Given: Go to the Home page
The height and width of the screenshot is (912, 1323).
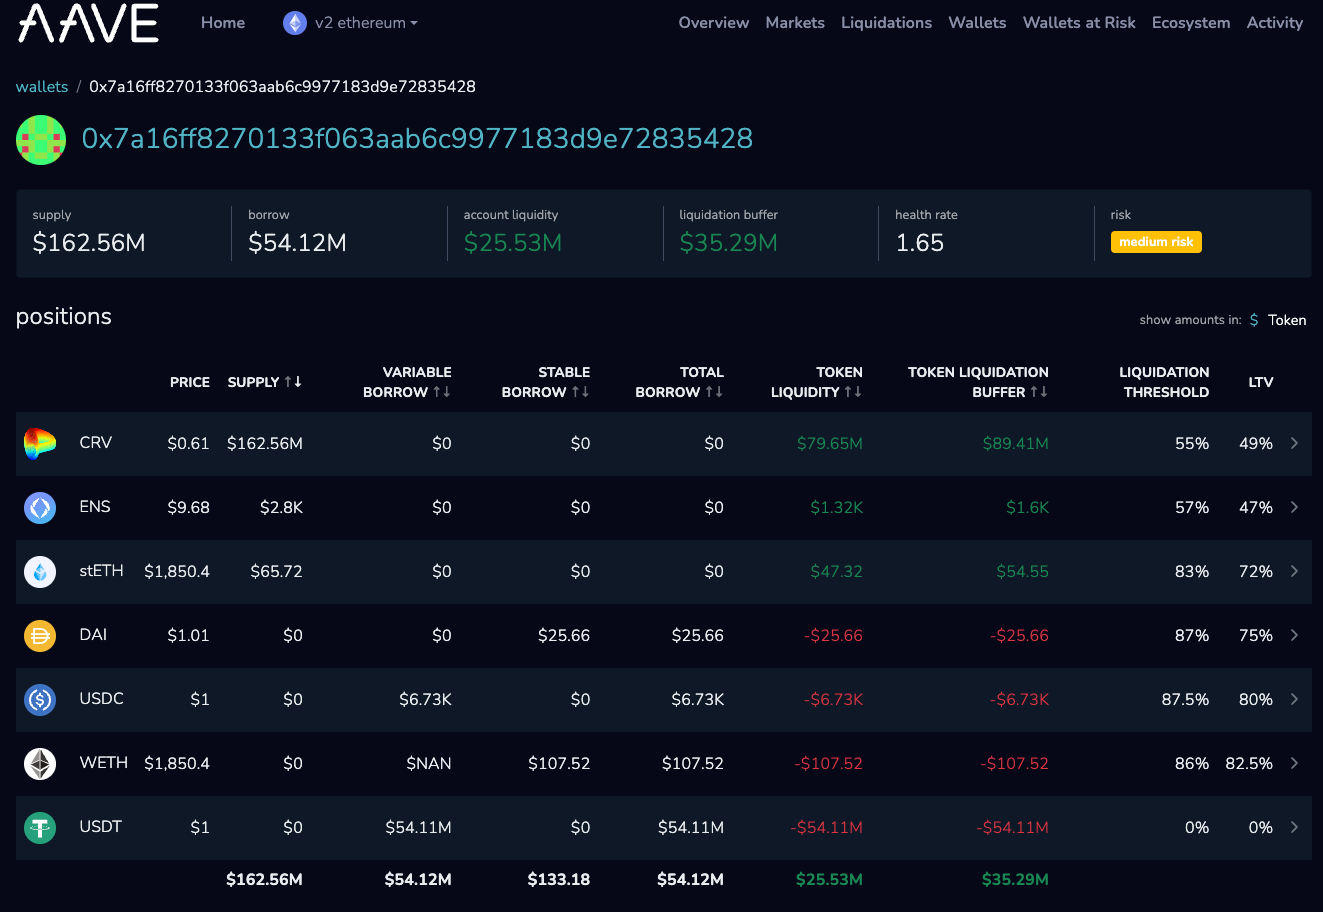Looking at the screenshot, I should [x=223, y=23].
